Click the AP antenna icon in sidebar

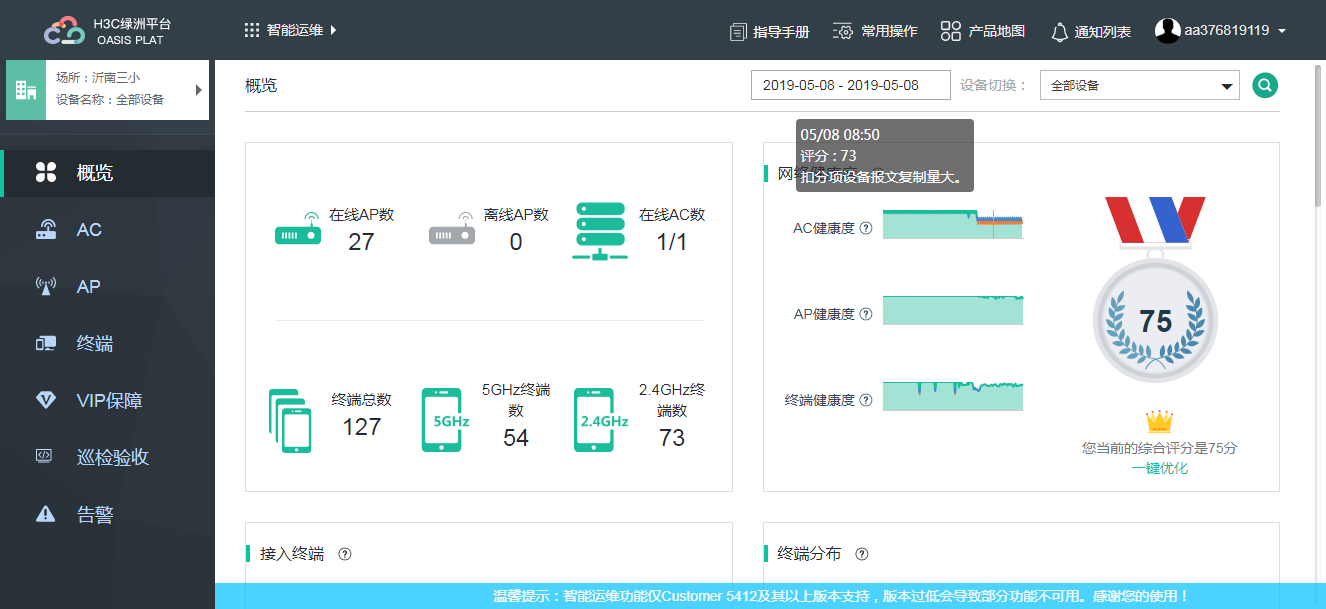point(46,287)
